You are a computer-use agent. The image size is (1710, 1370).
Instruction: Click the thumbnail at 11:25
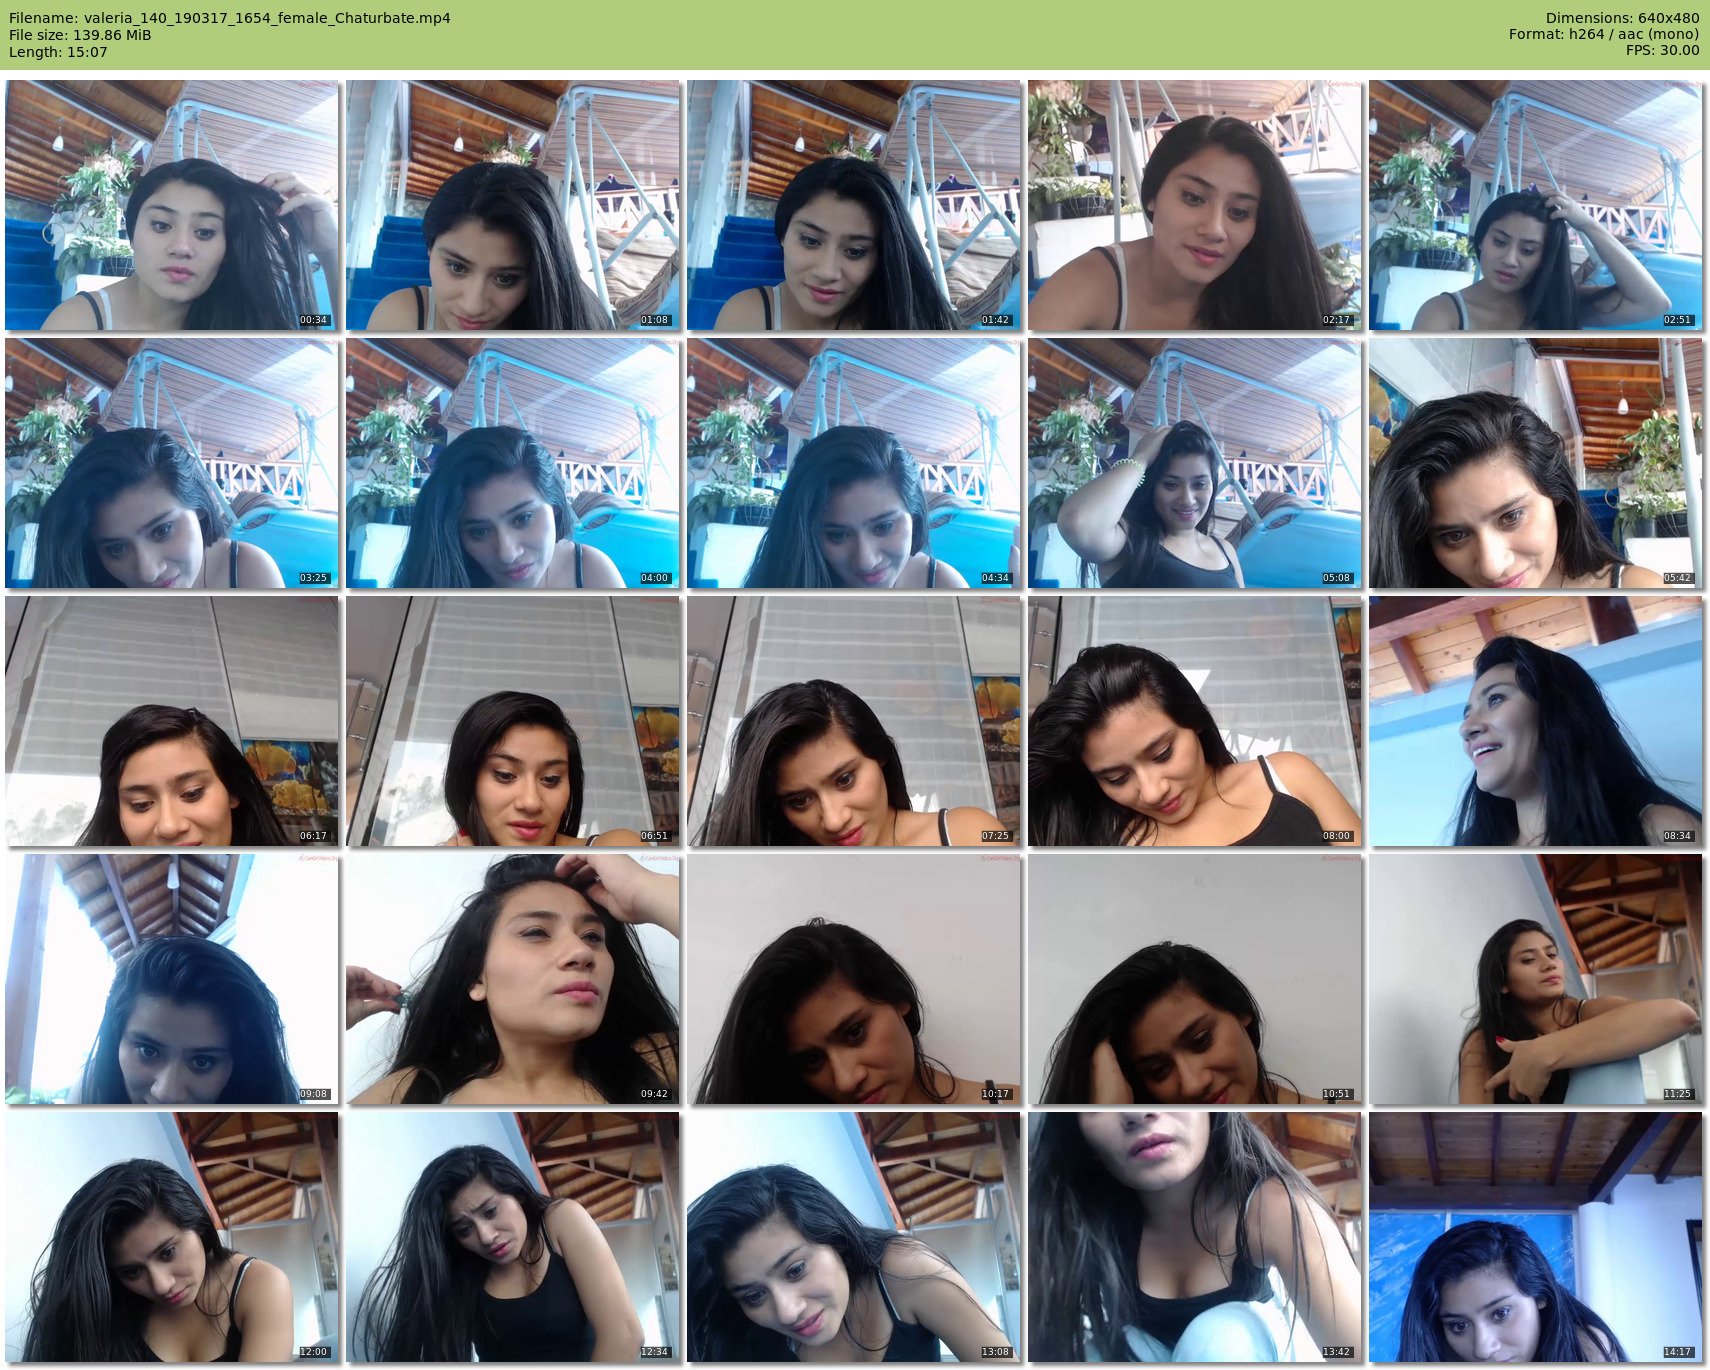click(1536, 979)
